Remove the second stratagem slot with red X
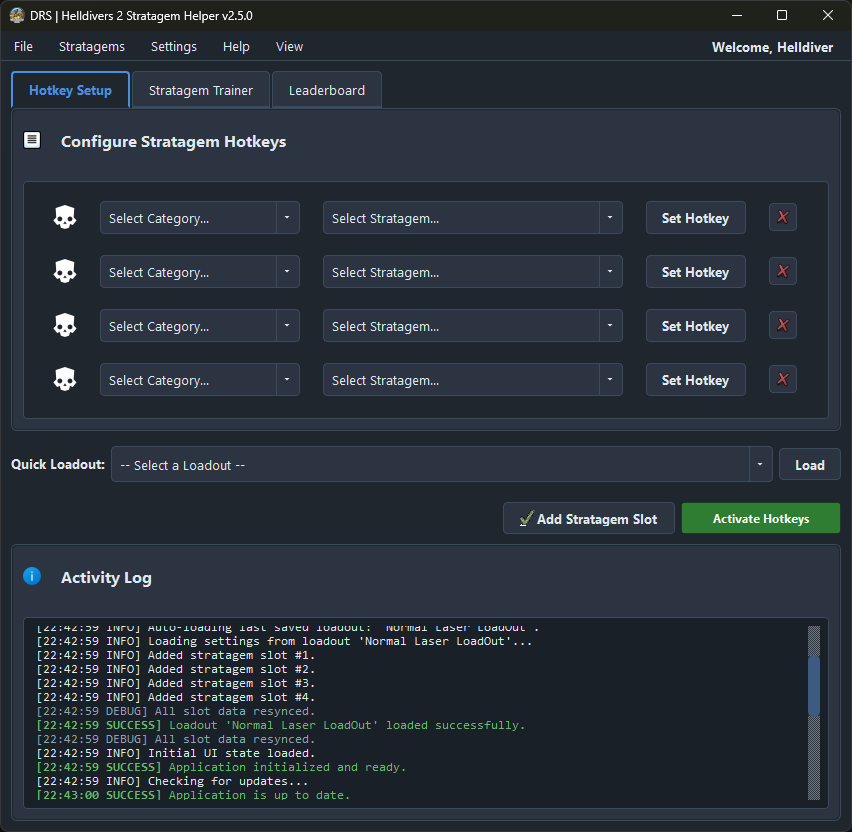Screen dimensions: 852x832 coord(782,271)
